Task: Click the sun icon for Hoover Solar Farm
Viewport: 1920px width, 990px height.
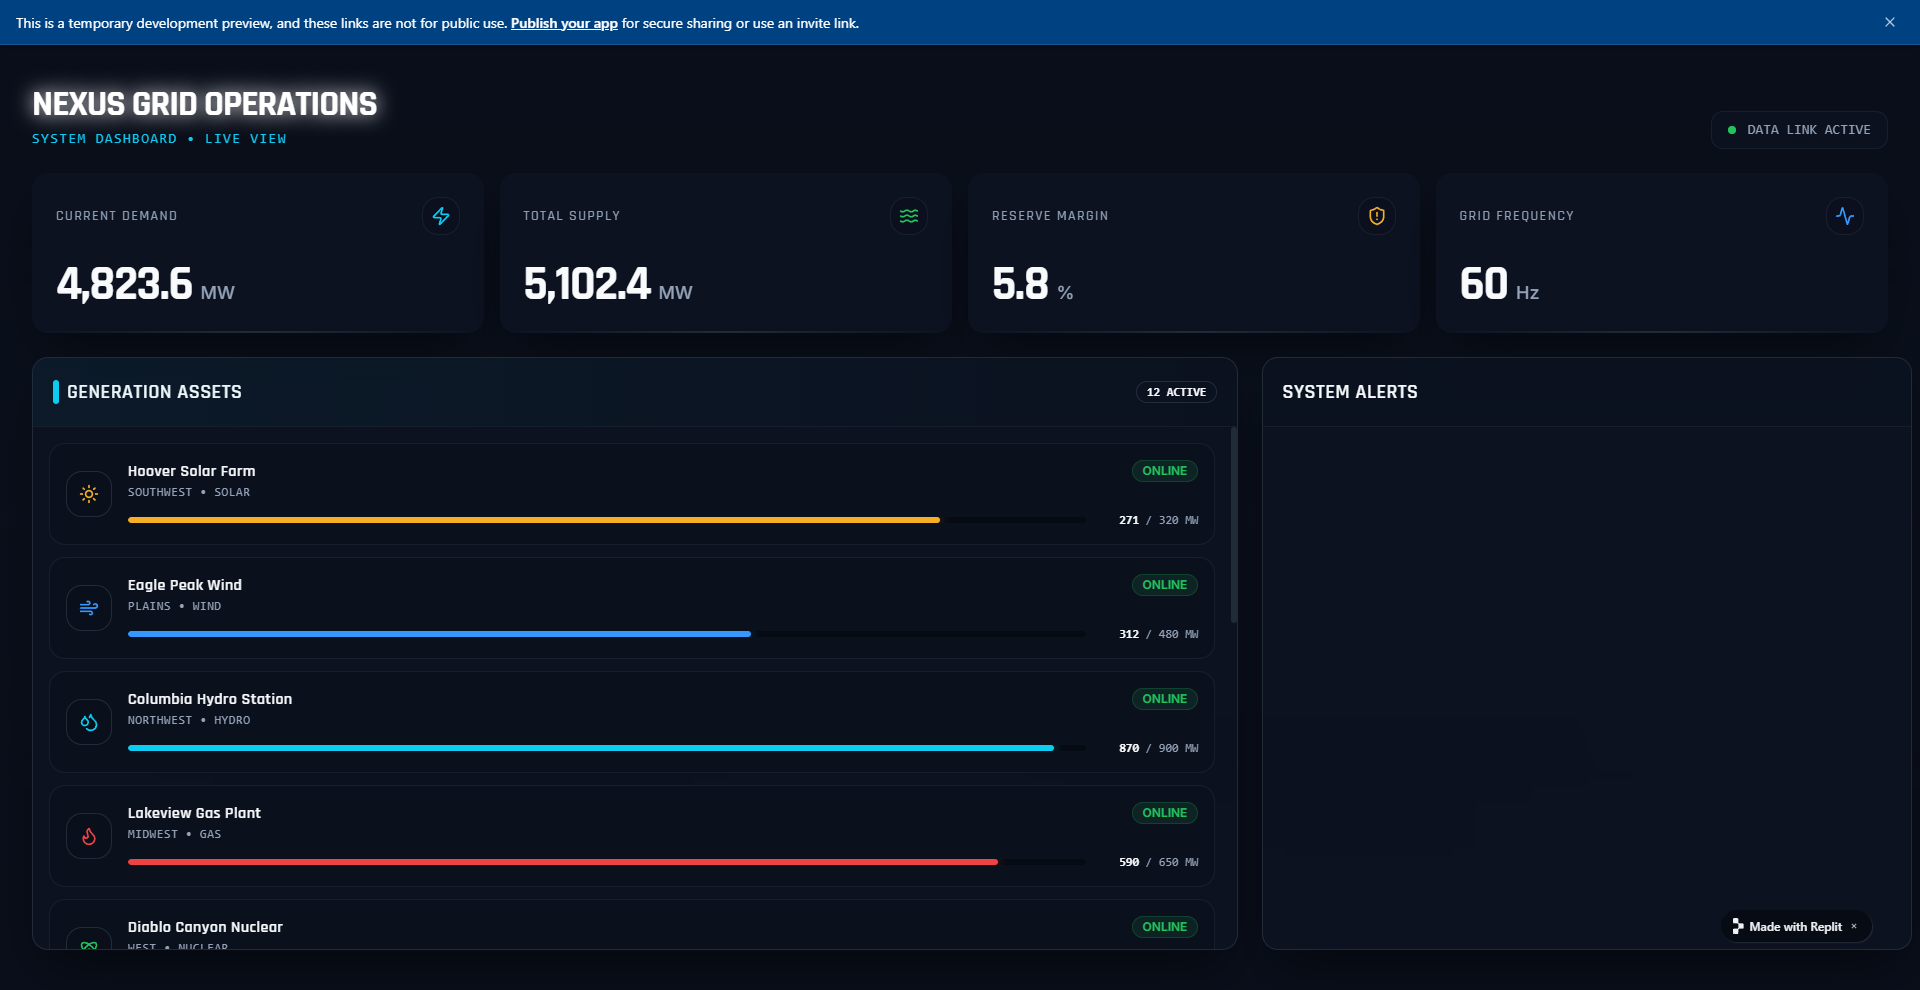Action: click(x=89, y=494)
